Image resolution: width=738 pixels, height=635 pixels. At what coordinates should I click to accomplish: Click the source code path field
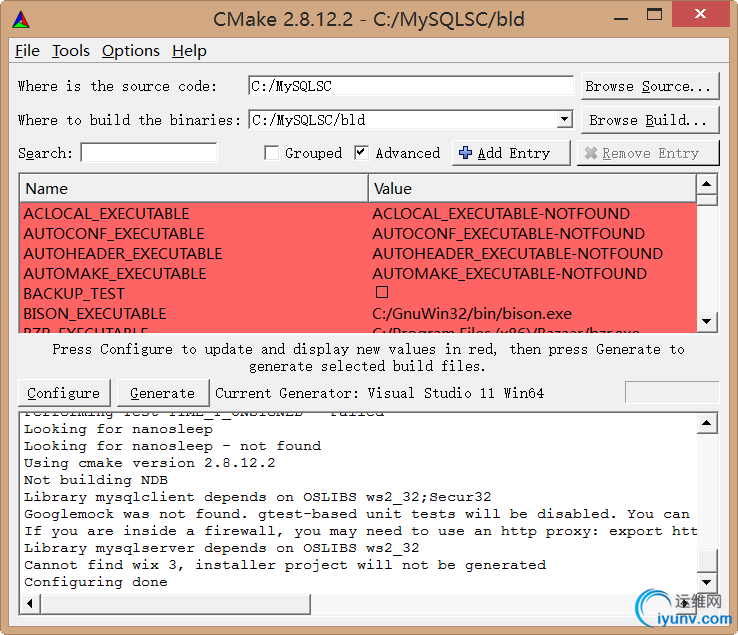tap(411, 86)
